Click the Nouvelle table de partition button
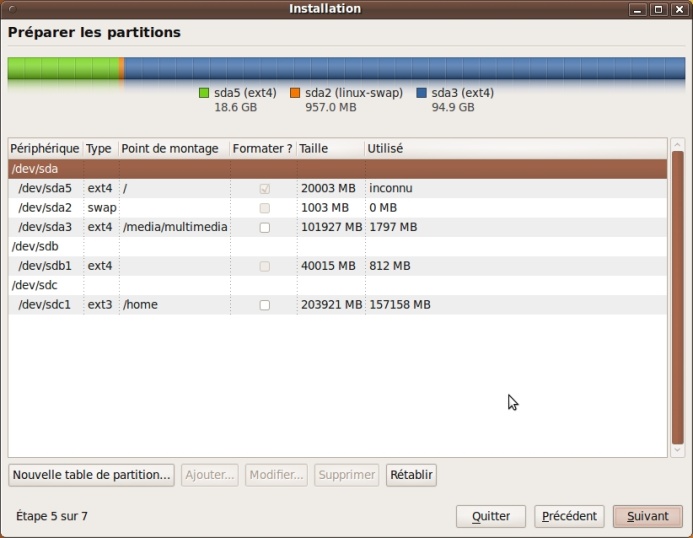The height and width of the screenshot is (538, 693). click(x=92, y=475)
